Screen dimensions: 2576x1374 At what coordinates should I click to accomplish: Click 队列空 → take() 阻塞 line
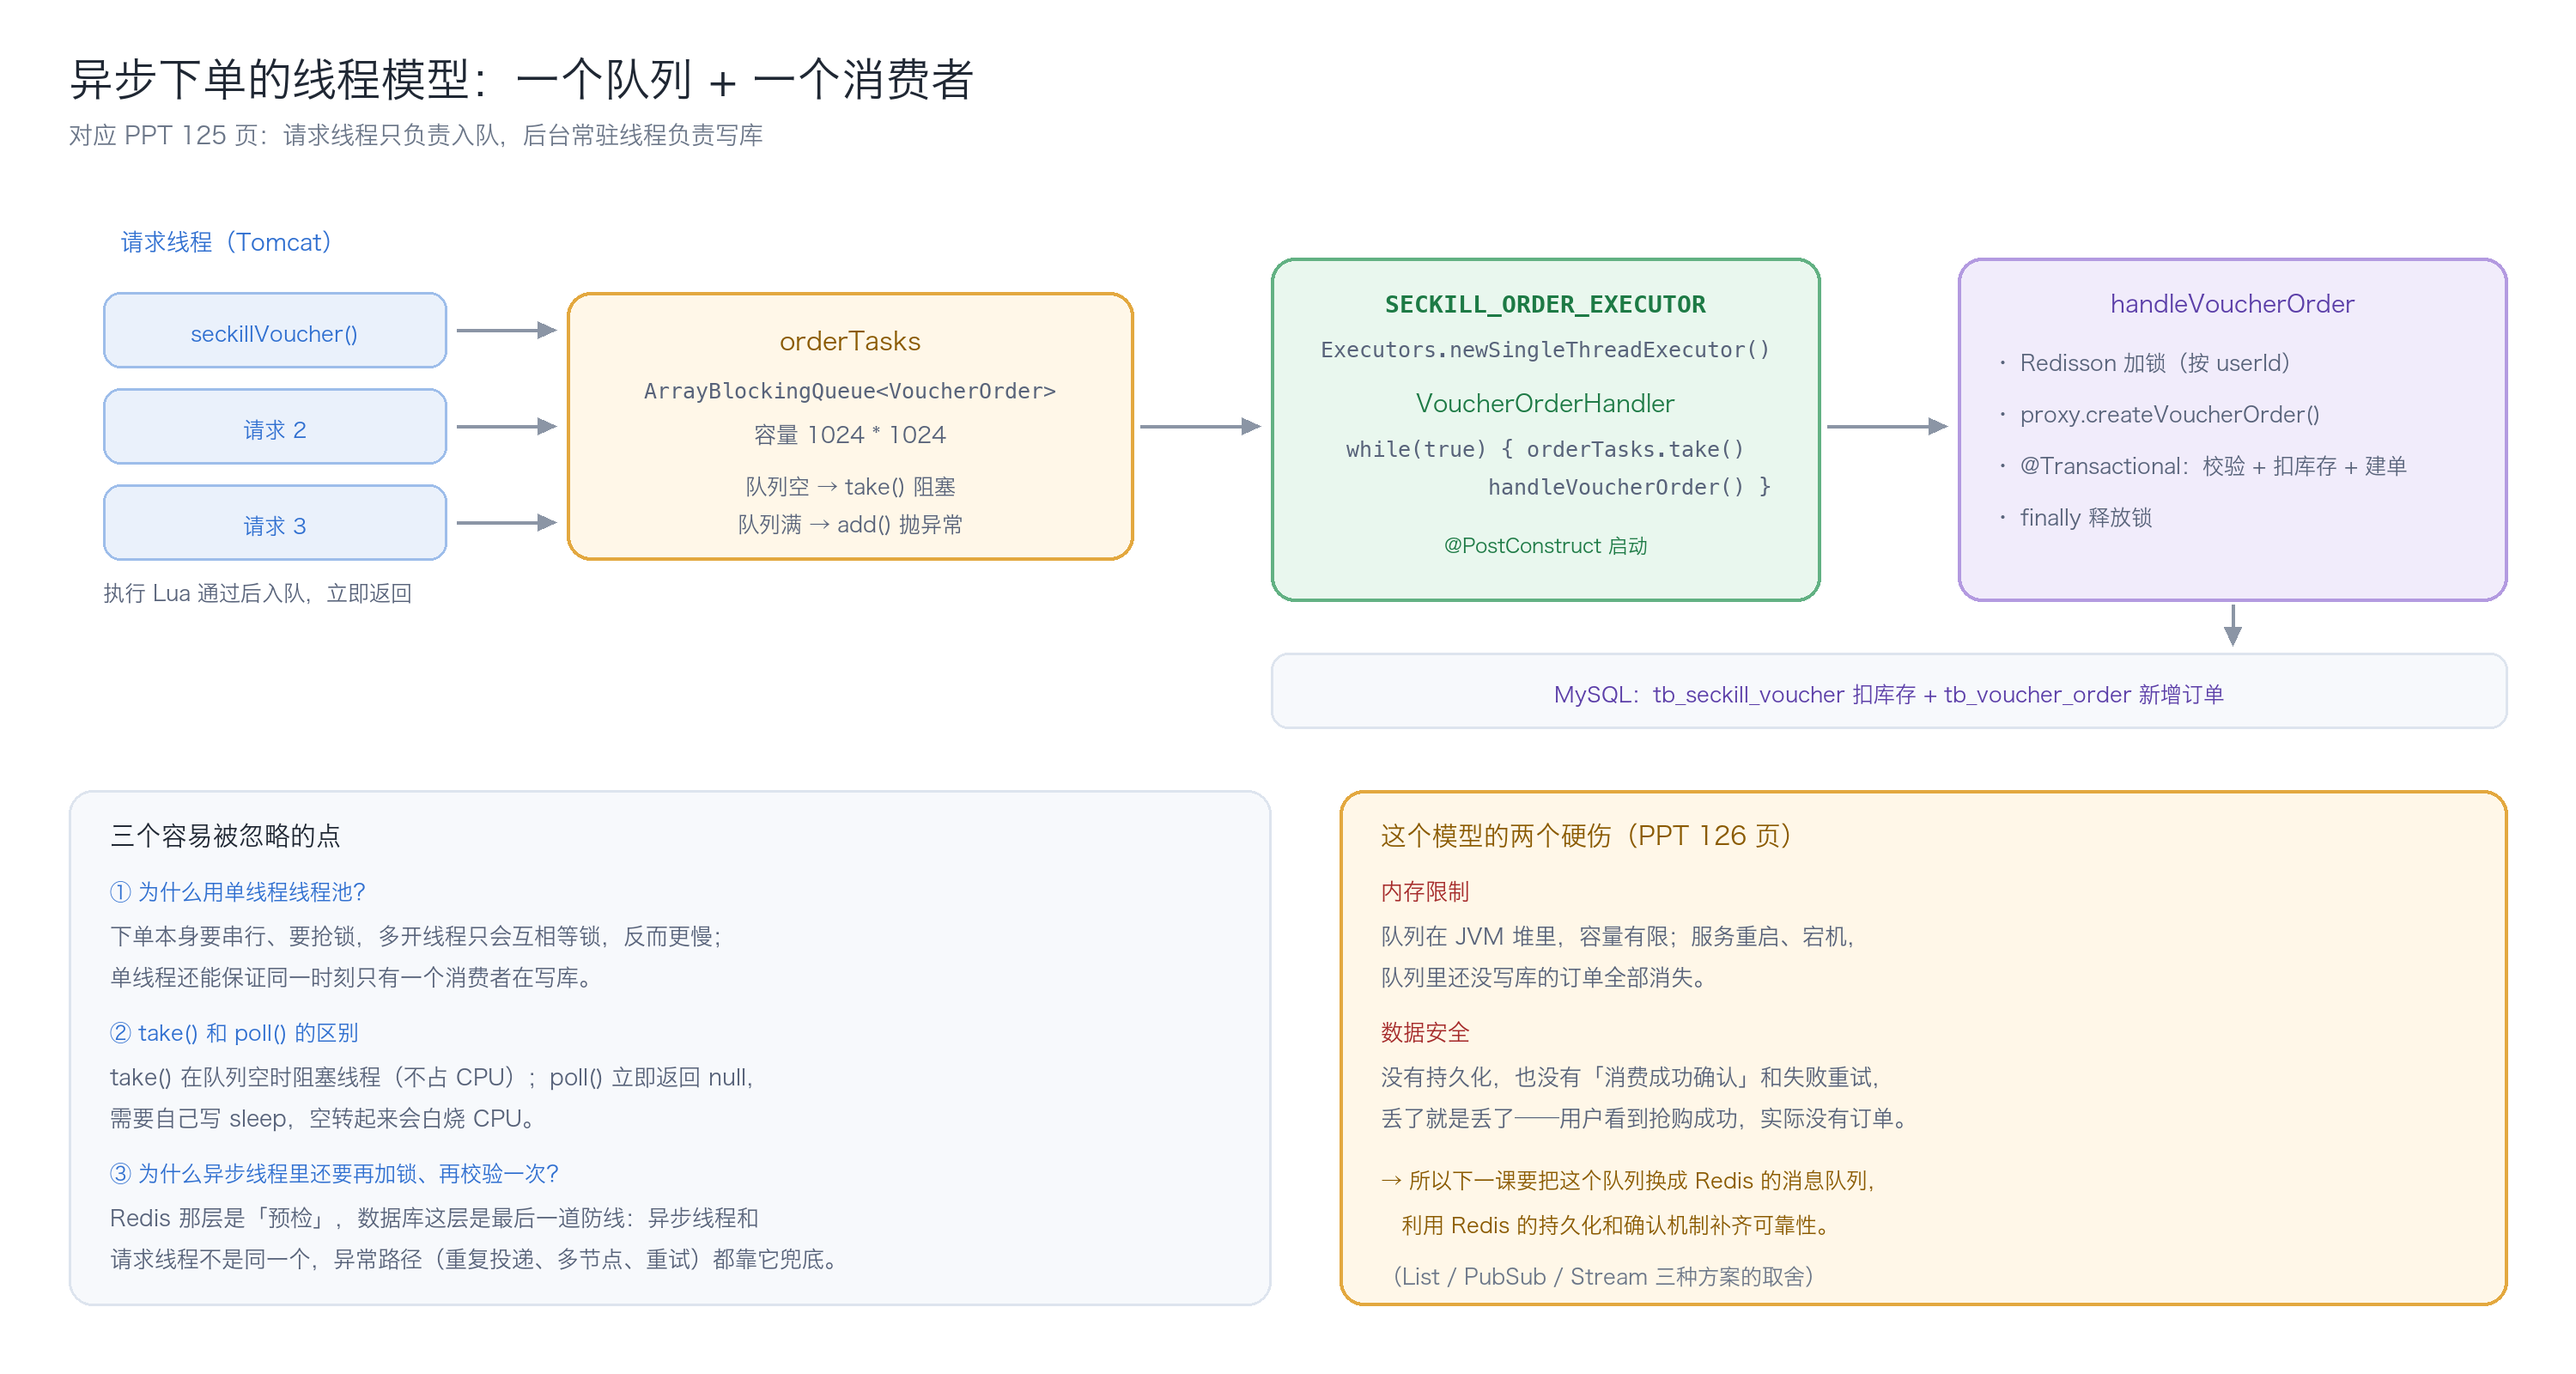[x=850, y=487]
